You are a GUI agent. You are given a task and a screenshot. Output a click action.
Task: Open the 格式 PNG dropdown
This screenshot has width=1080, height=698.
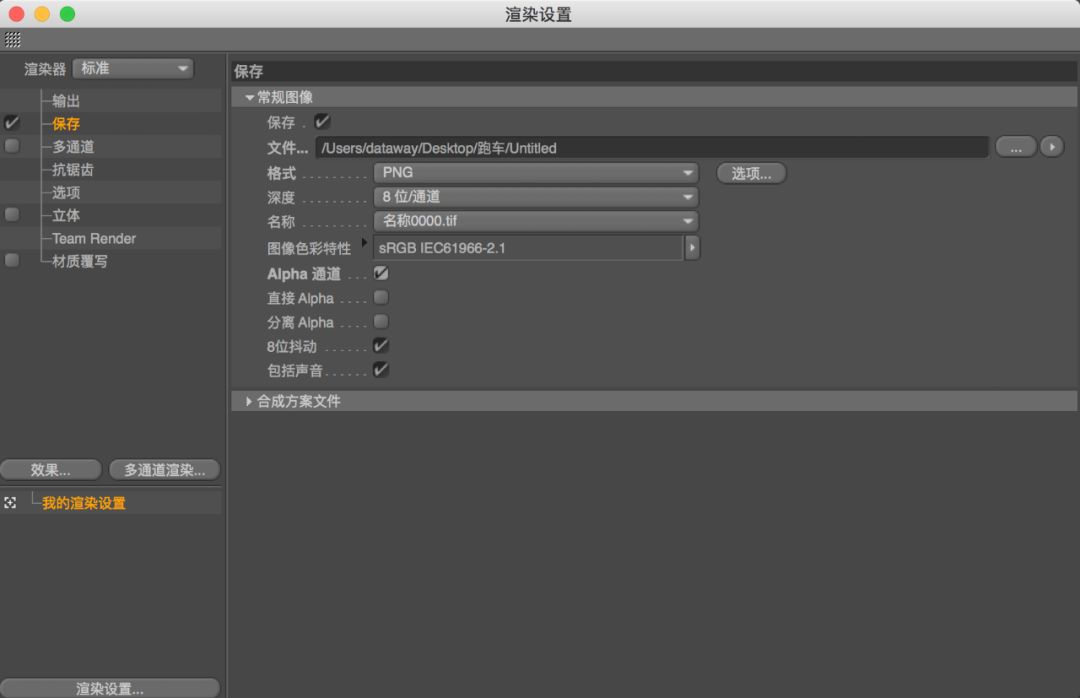click(x=536, y=172)
